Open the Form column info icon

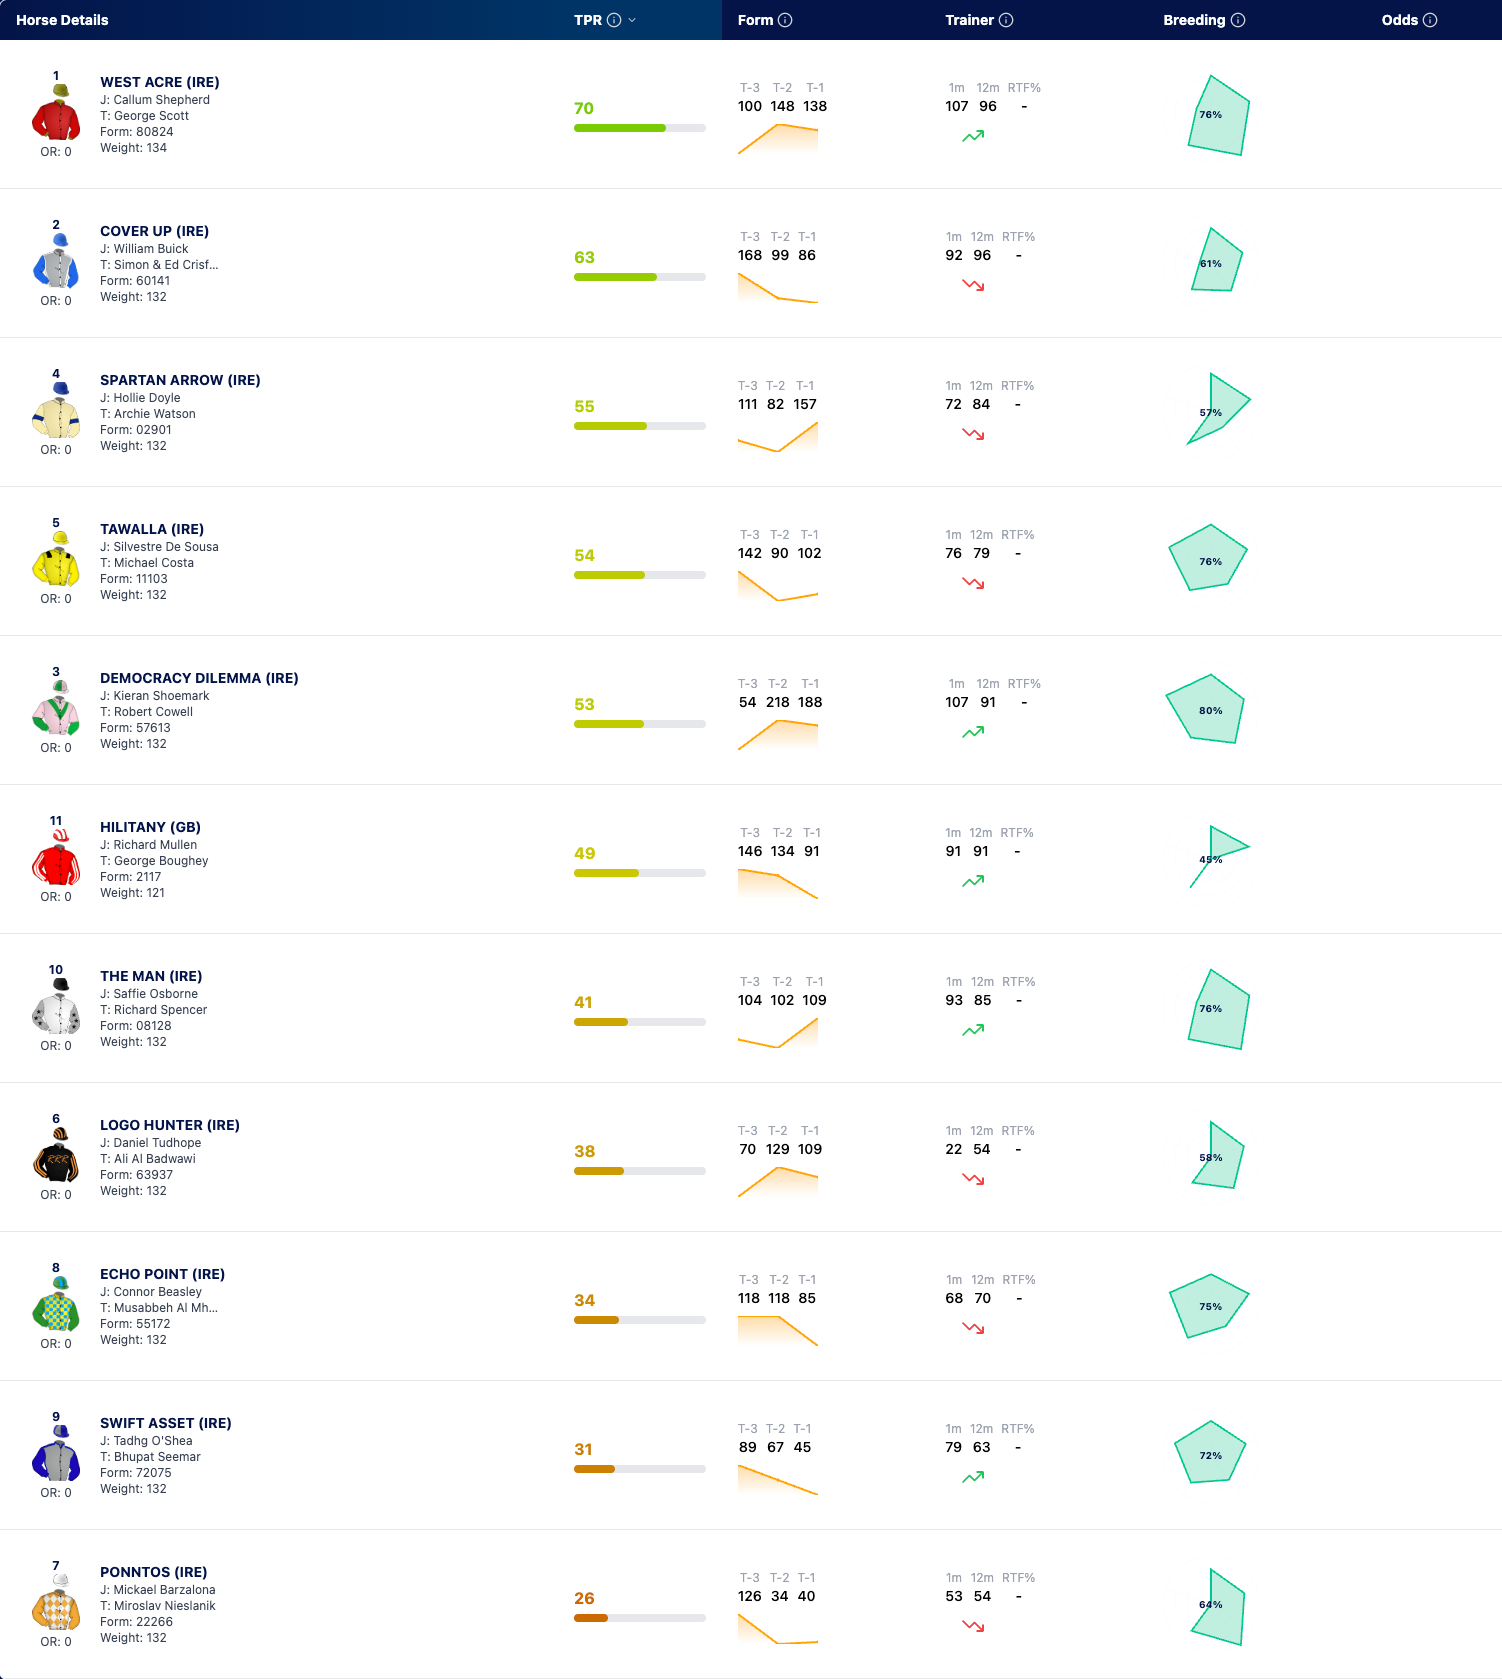tap(785, 20)
